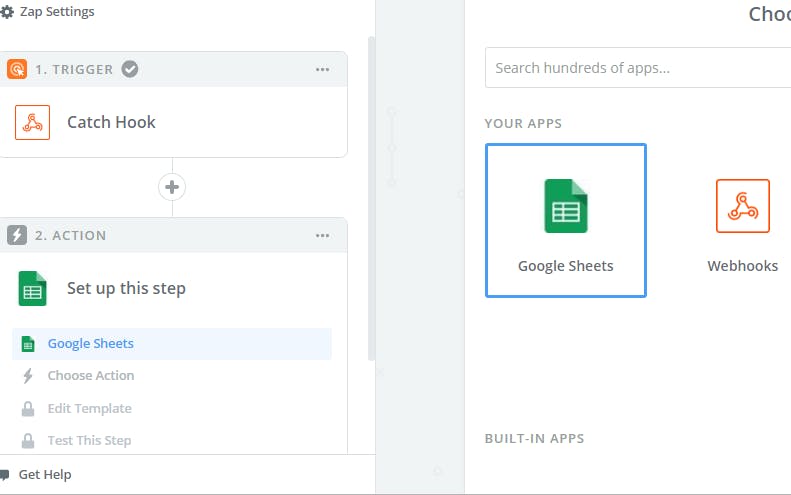Screen dimensions: 791x495
Task: Click the Catch Hook webhook icon
Action: tap(32, 122)
